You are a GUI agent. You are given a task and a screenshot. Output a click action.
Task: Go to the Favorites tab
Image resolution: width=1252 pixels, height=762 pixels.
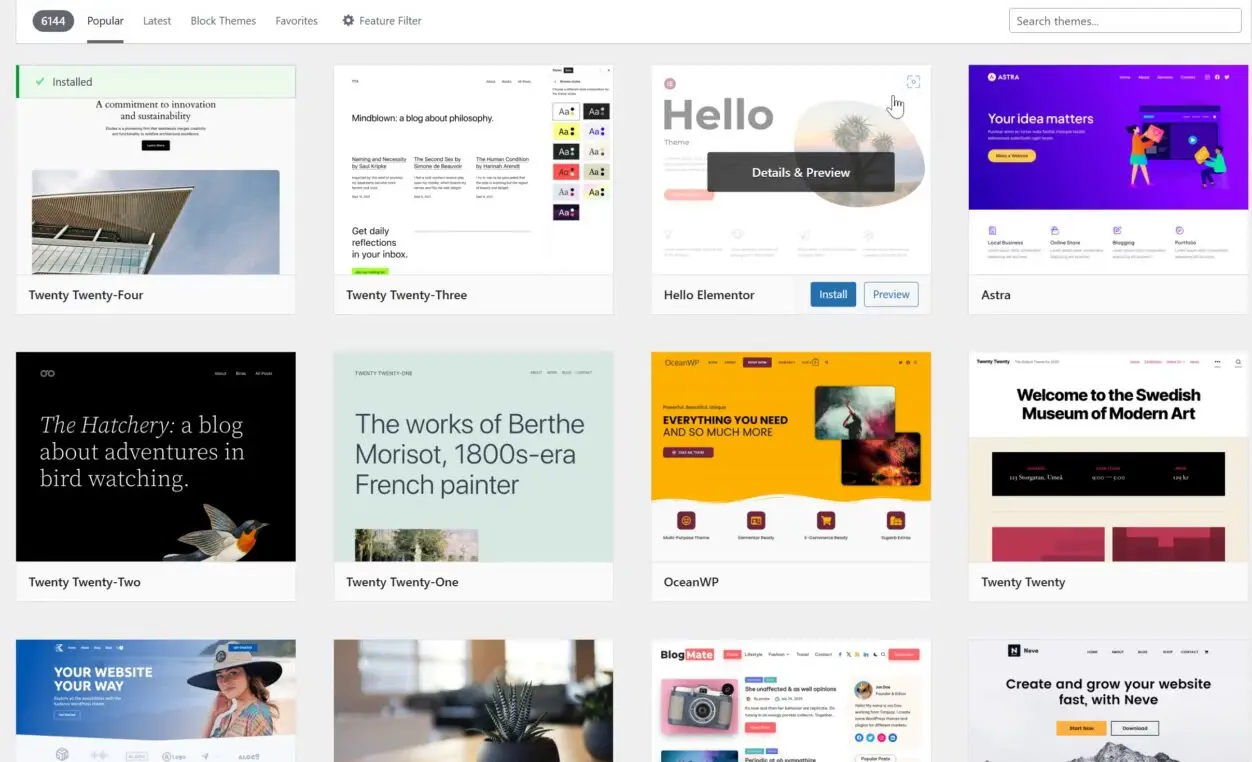click(x=297, y=21)
